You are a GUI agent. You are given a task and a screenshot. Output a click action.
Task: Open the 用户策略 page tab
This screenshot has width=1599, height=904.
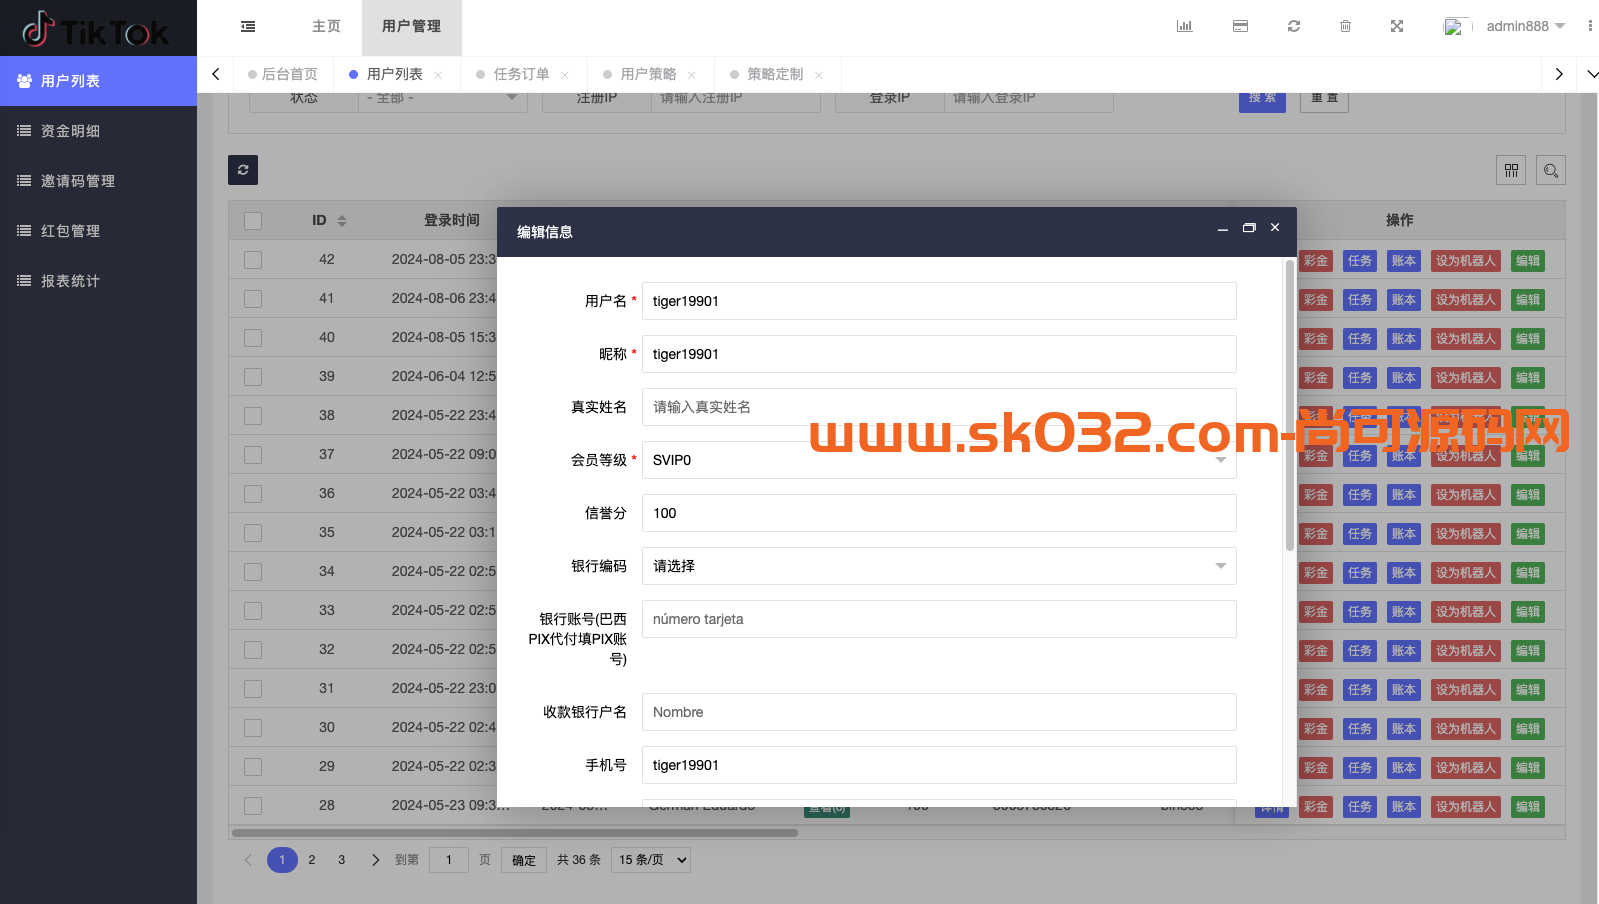click(648, 75)
